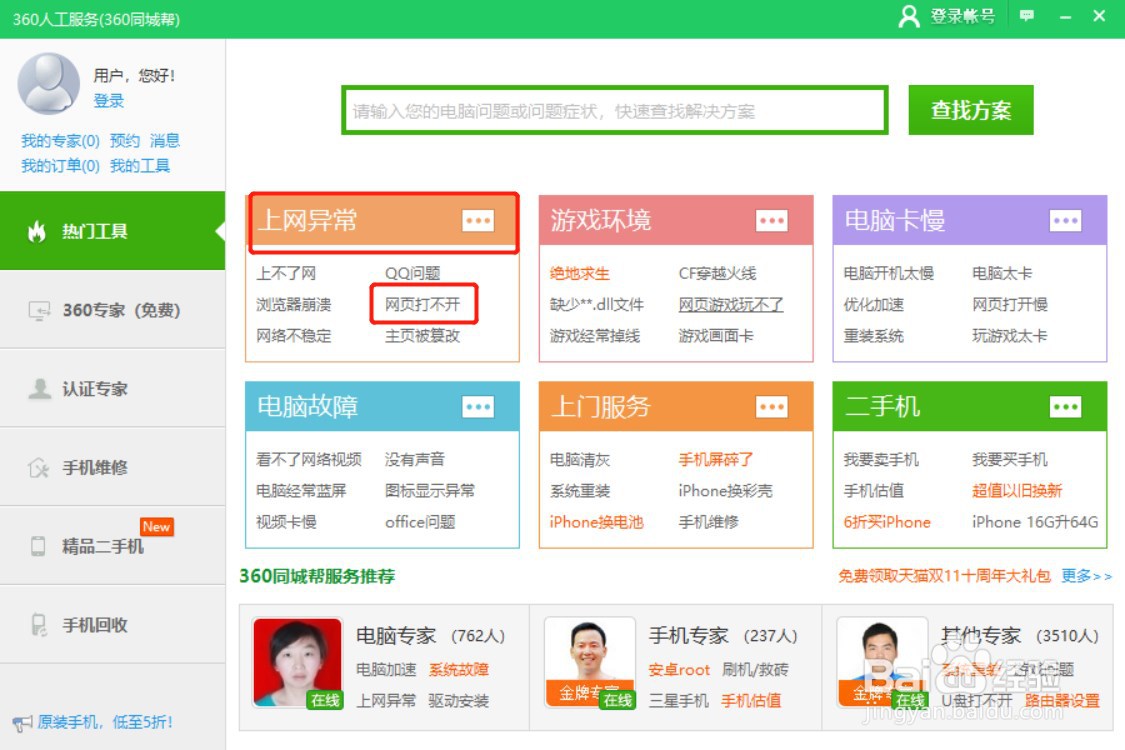
Task: Click the 上网异常 card header
Action: coord(382,220)
